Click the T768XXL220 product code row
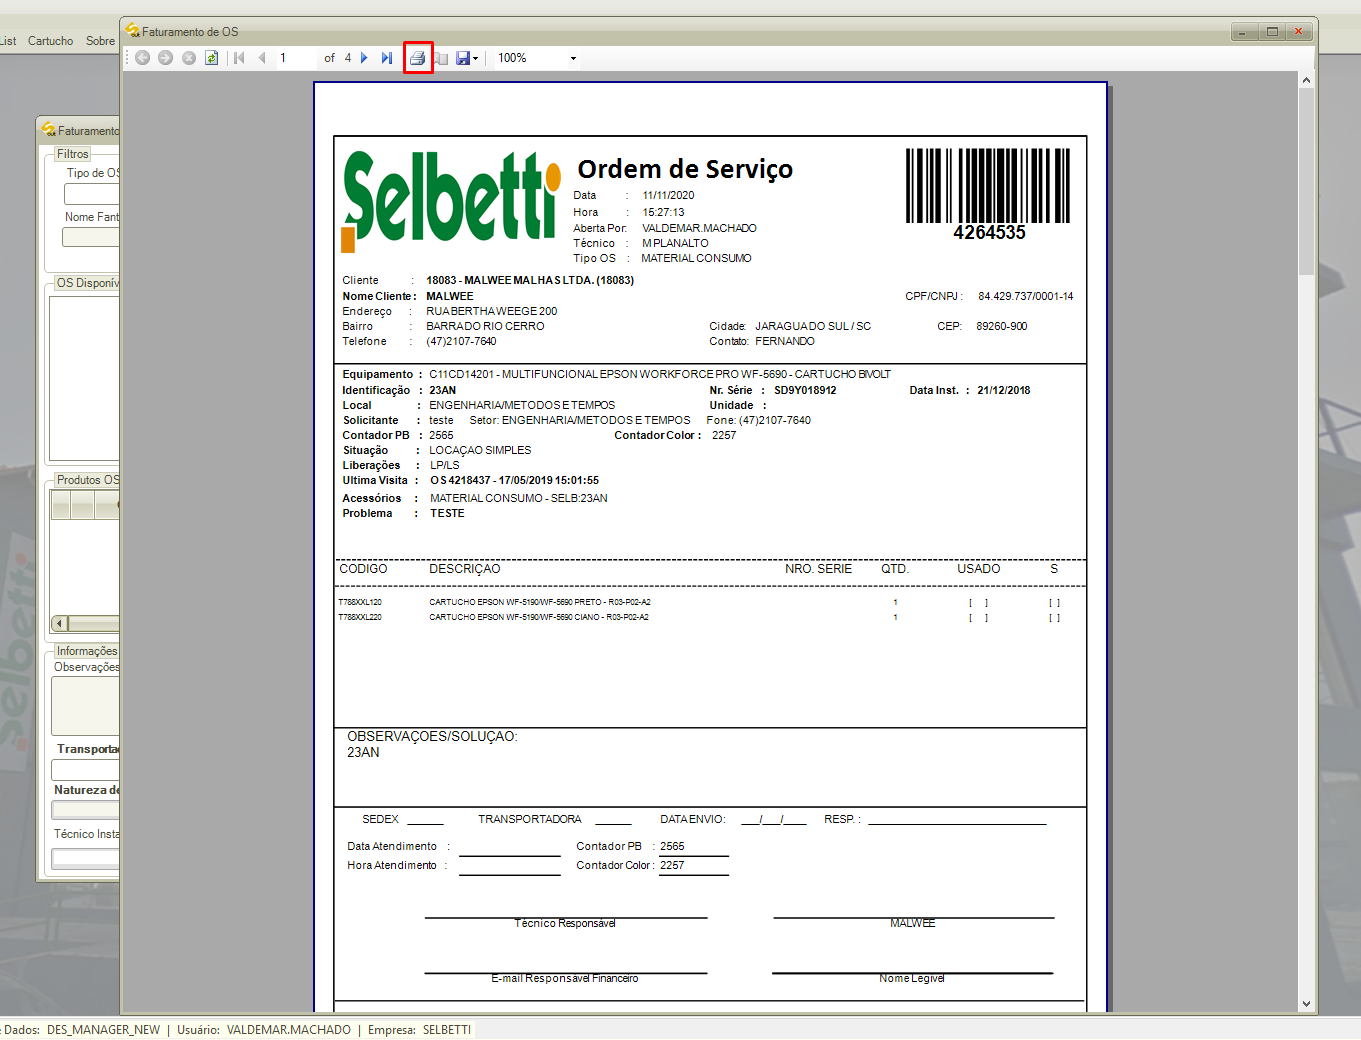The height and width of the screenshot is (1040, 1361). click(x=360, y=617)
